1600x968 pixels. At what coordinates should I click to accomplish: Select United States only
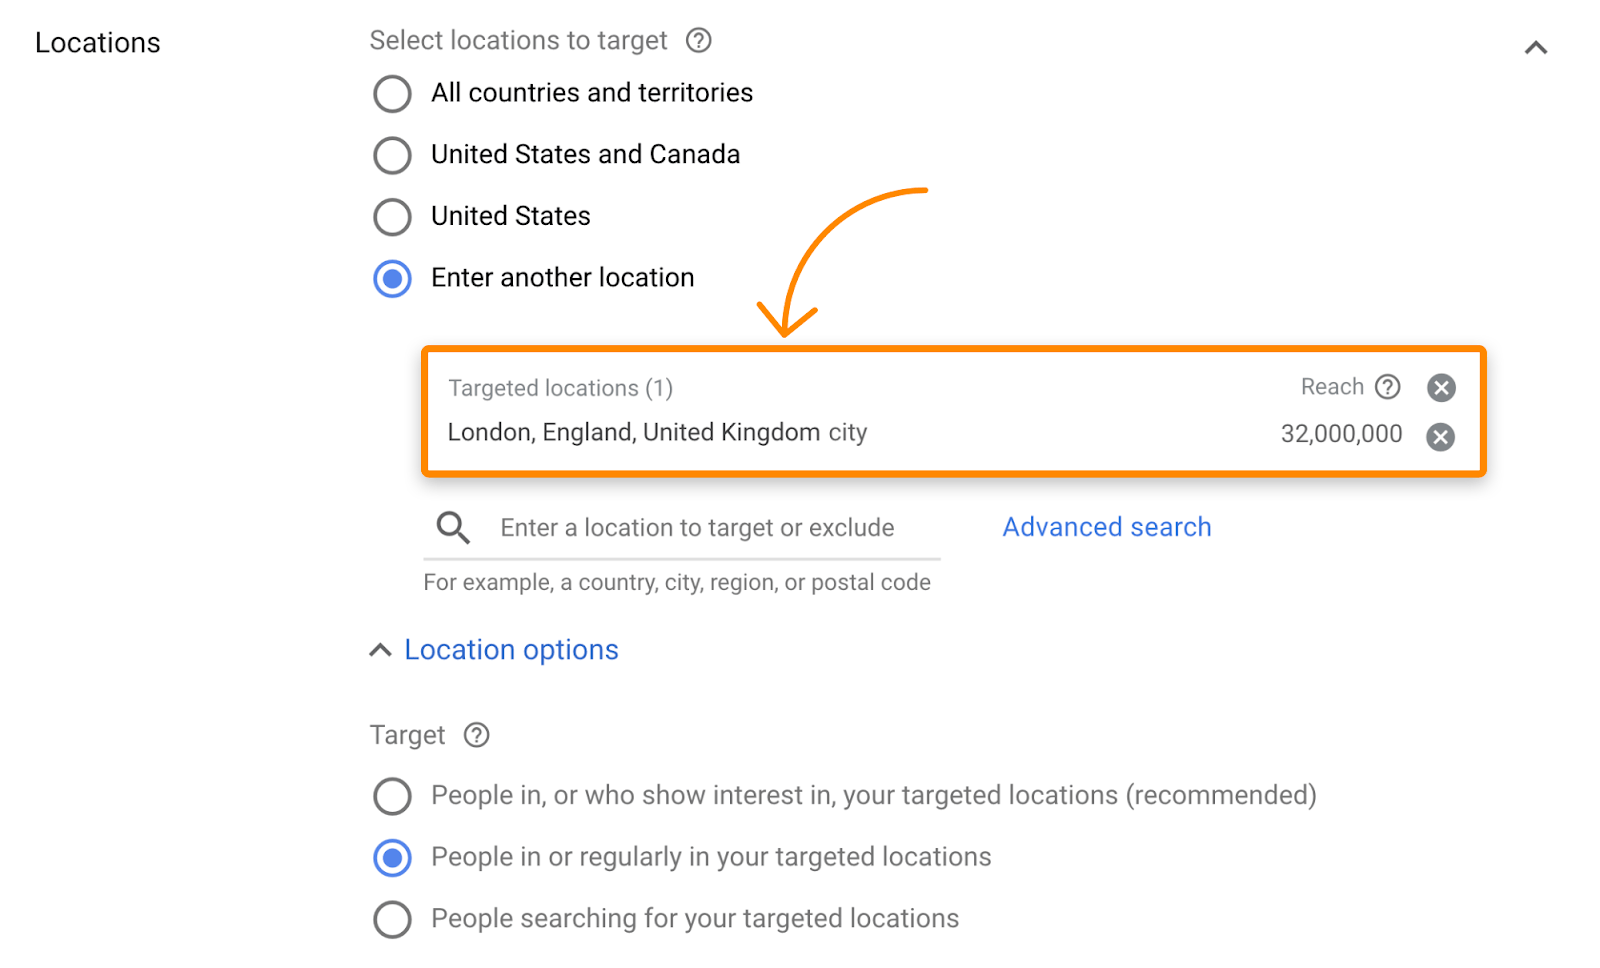pyautogui.click(x=392, y=217)
